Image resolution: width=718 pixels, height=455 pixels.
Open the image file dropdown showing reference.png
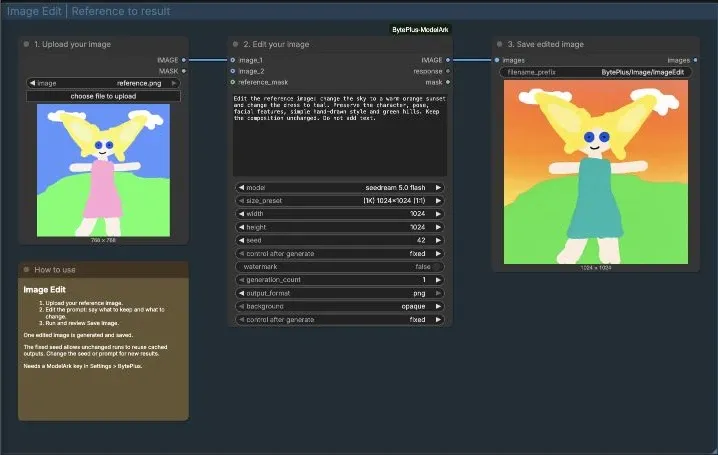click(x=103, y=83)
